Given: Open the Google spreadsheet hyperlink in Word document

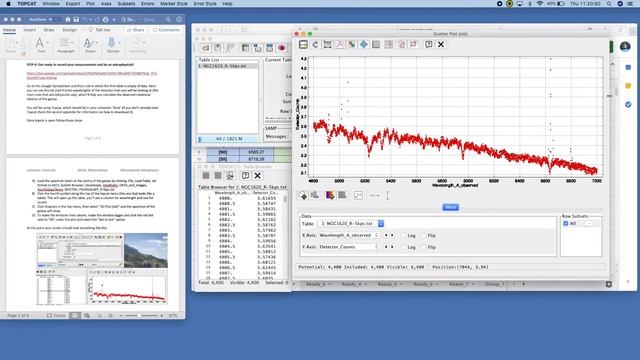Looking at the screenshot, I should 92,76.
